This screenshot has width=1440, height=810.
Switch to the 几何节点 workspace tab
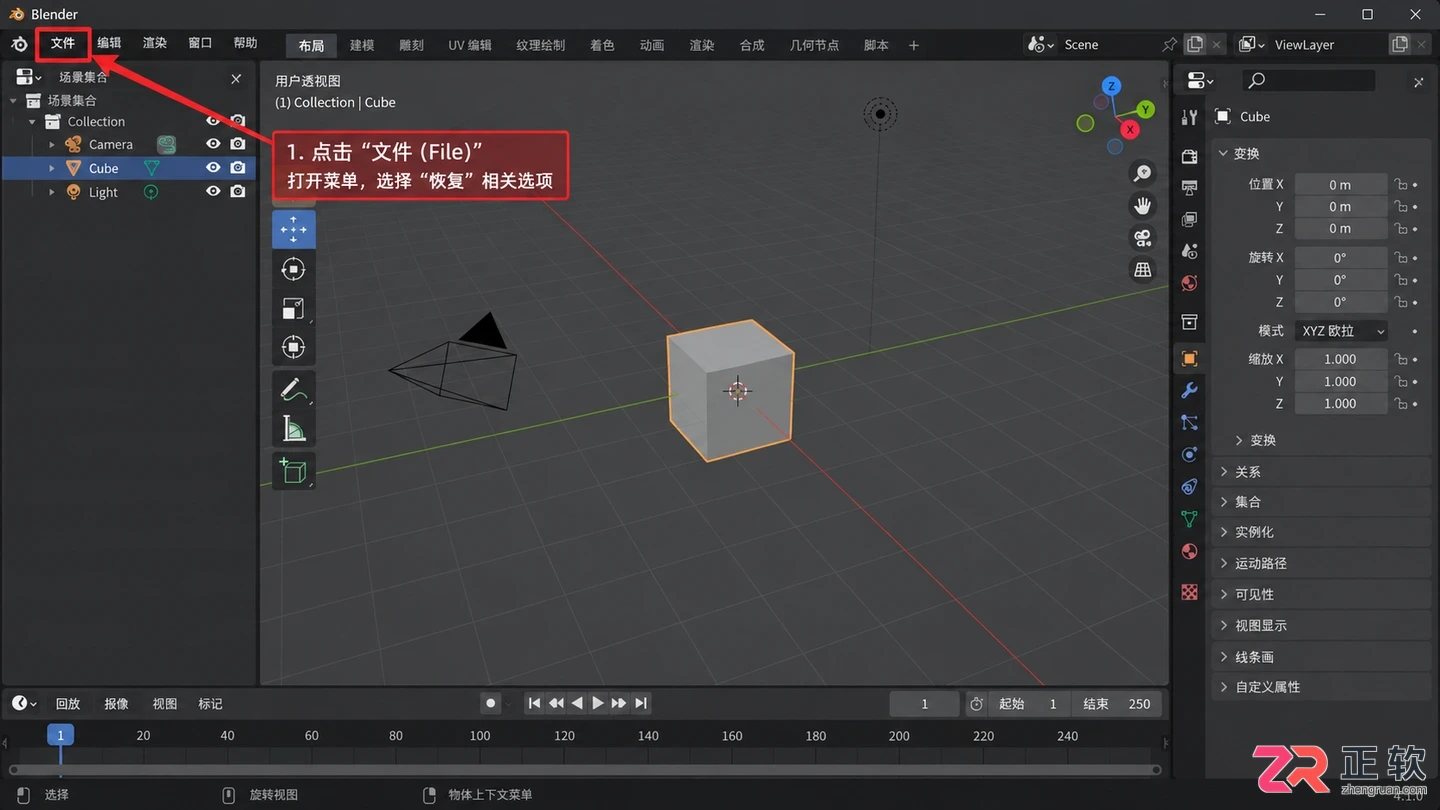click(x=814, y=45)
